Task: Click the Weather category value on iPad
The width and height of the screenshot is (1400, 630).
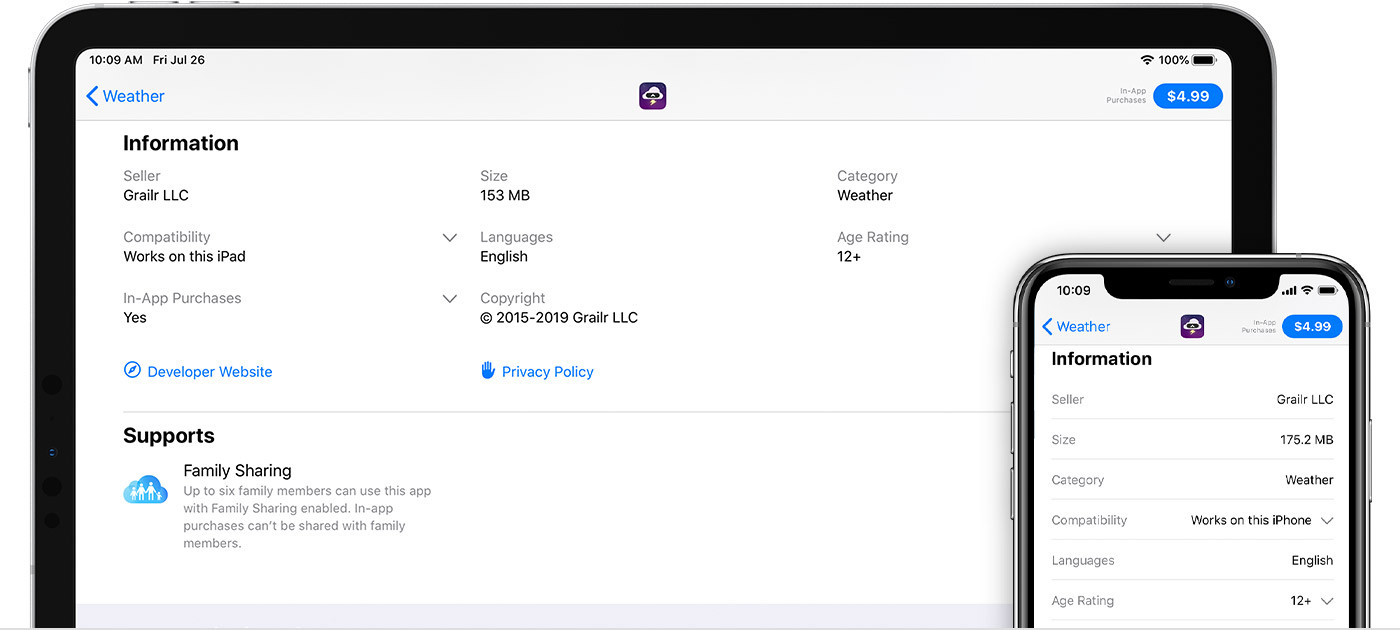Action: point(865,195)
